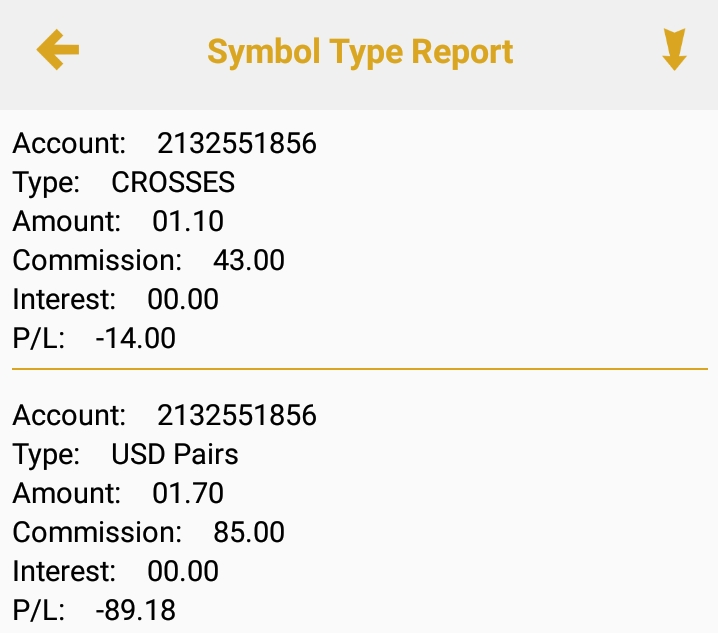This screenshot has width=718, height=633.
Task: Tap first account number 2132551856
Action: pyautogui.click(x=237, y=143)
